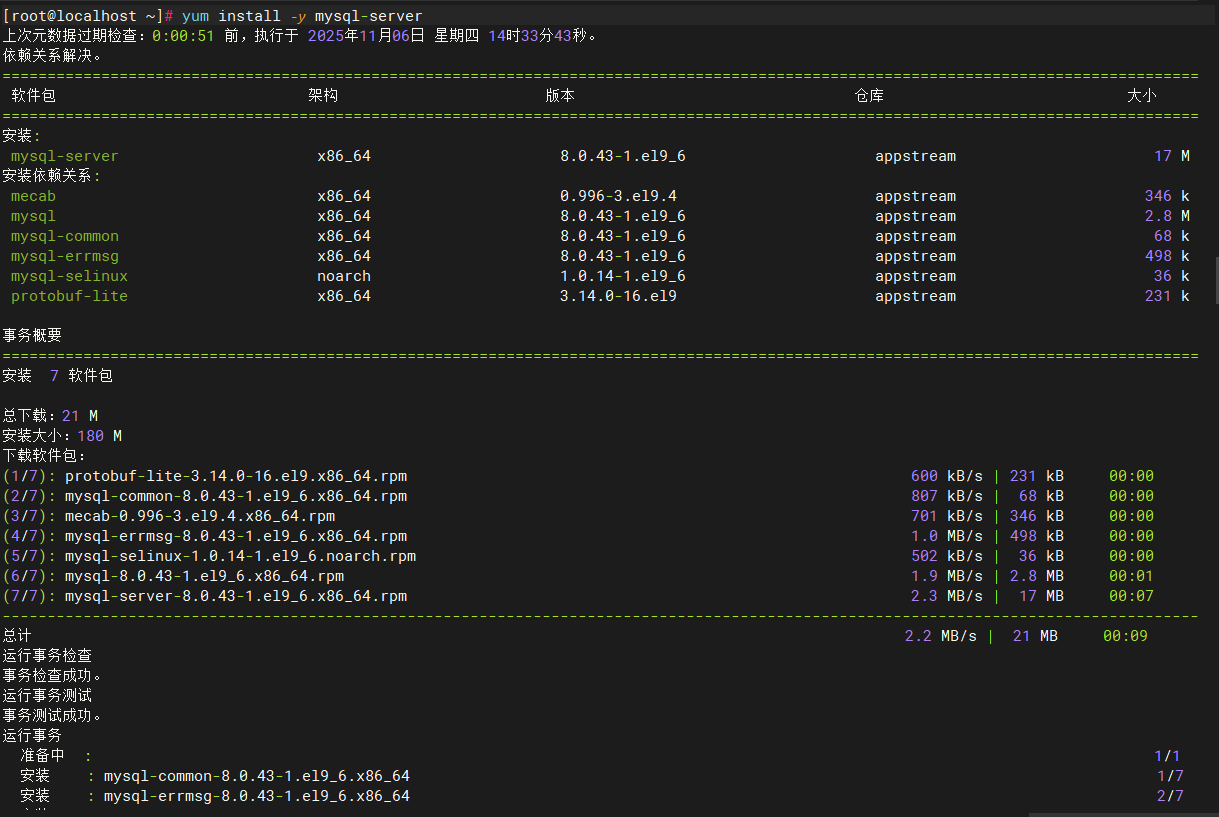1219x817 pixels.
Task: Select 'mysql-server' name in the package table
Action: pos(65,156)
